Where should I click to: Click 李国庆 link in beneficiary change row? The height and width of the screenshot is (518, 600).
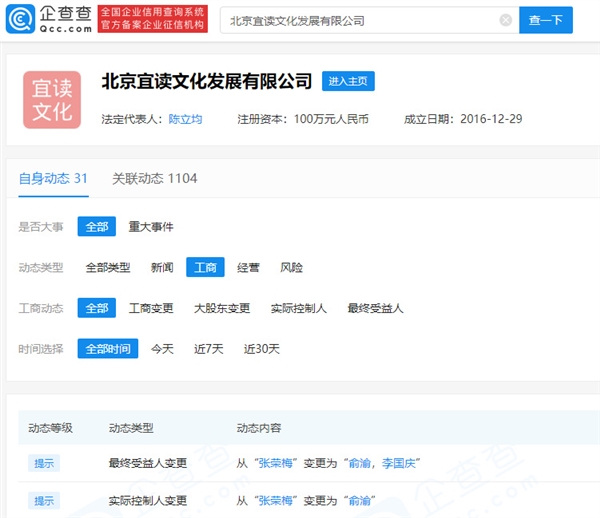coord(400,462)
